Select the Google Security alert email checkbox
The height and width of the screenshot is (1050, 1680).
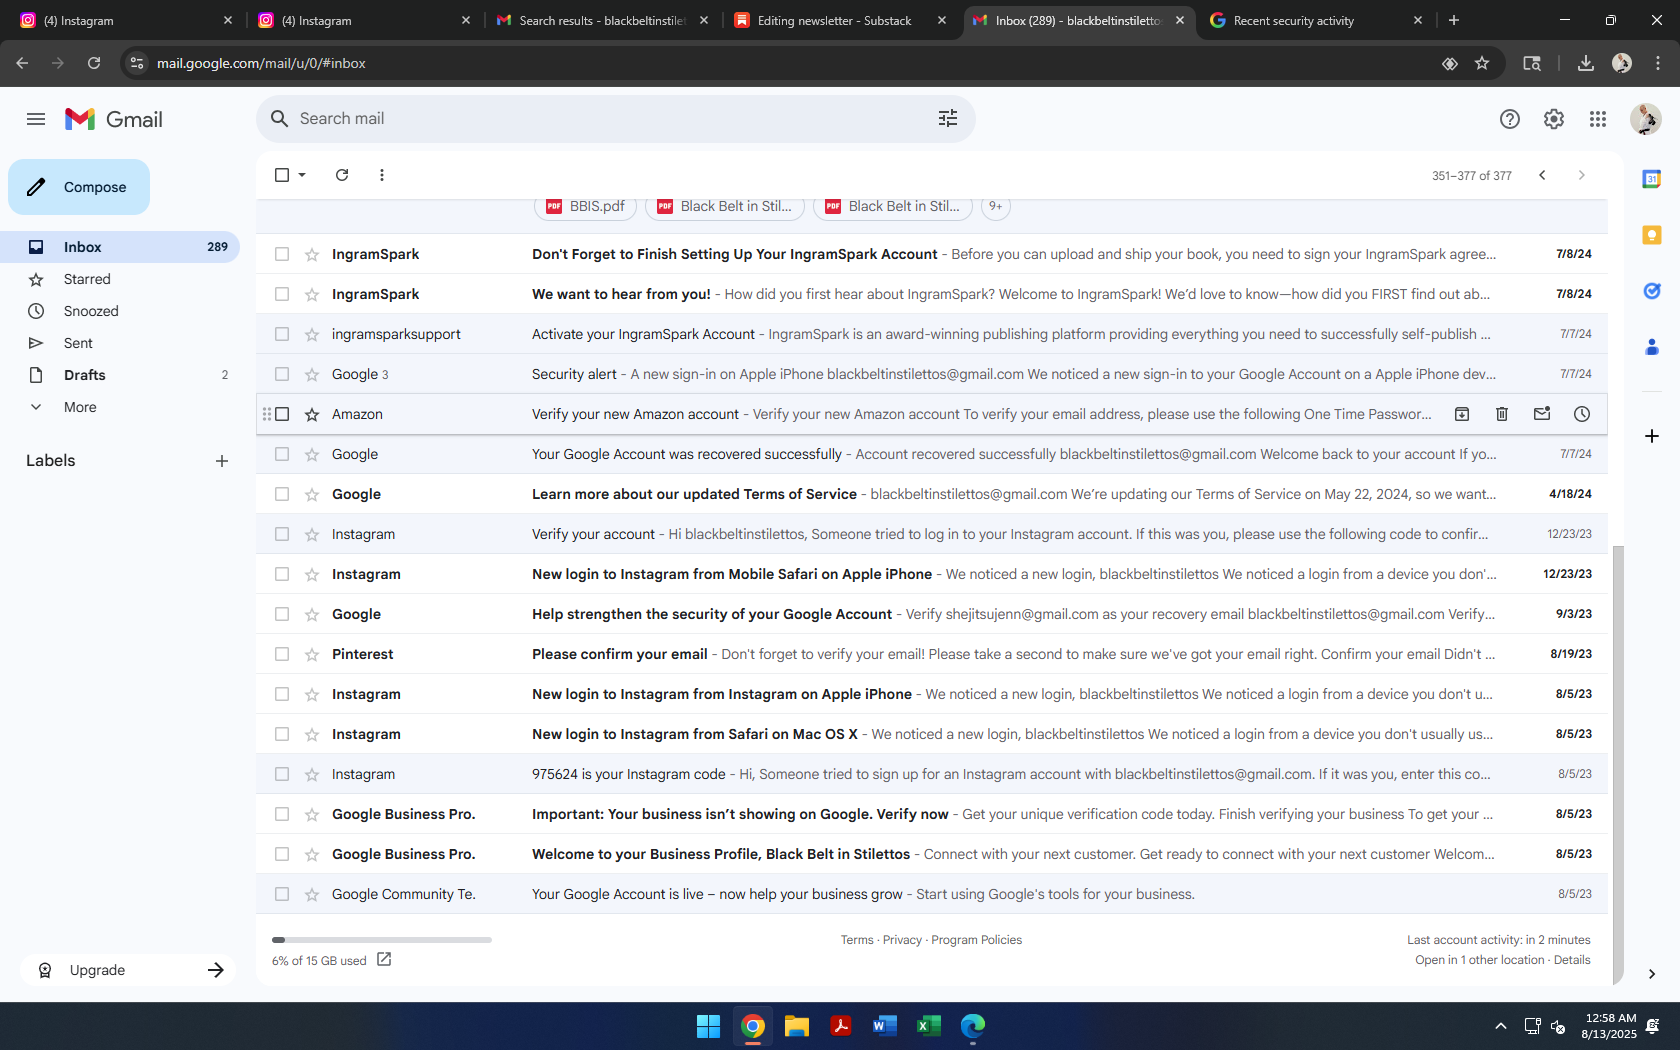(282, 374)
